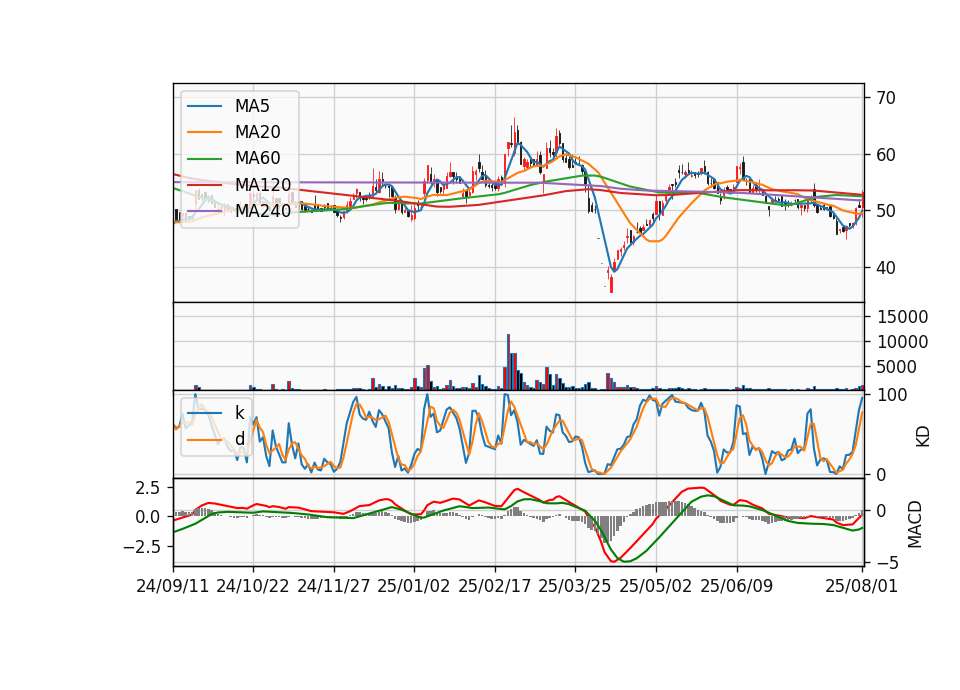Click the 'k' legend label in KD panel
The height and width of the screenshot is (690, 960).
239,413
